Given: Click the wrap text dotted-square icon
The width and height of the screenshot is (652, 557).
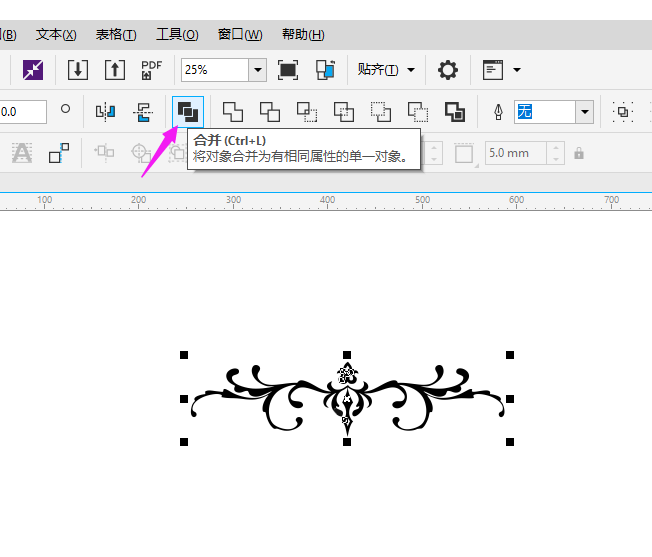Looking at the screenshot, I should 622,111.
